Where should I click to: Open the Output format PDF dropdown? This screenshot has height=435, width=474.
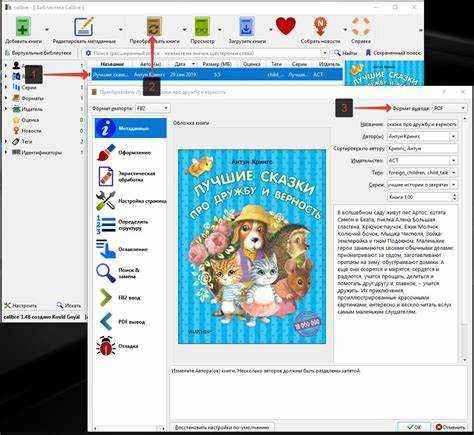coord(449,108)
